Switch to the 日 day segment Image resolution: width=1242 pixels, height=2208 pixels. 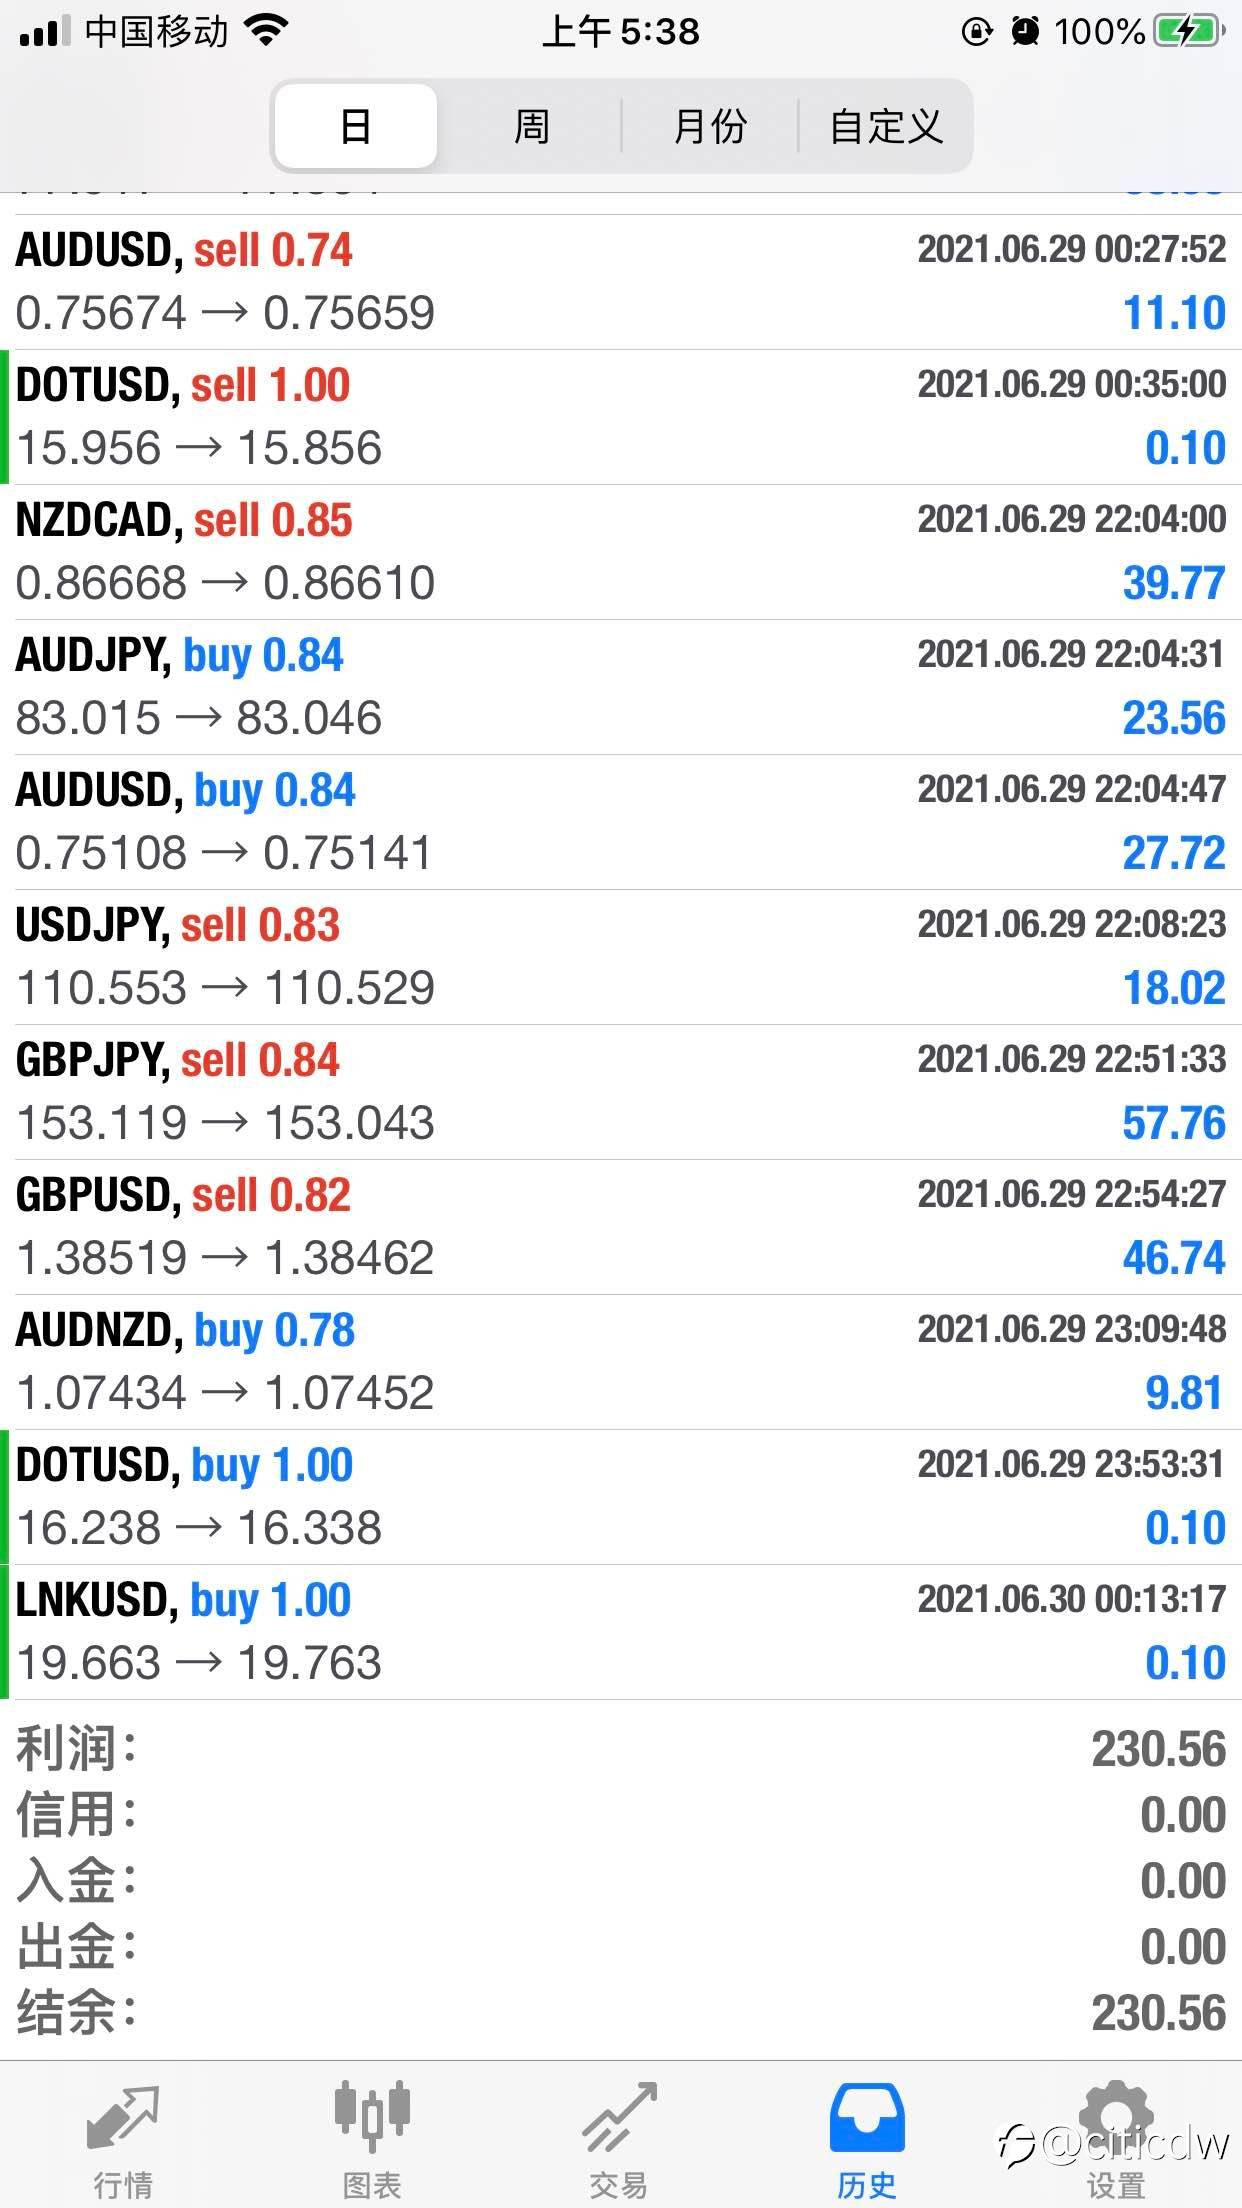click(x=356, y=127)
